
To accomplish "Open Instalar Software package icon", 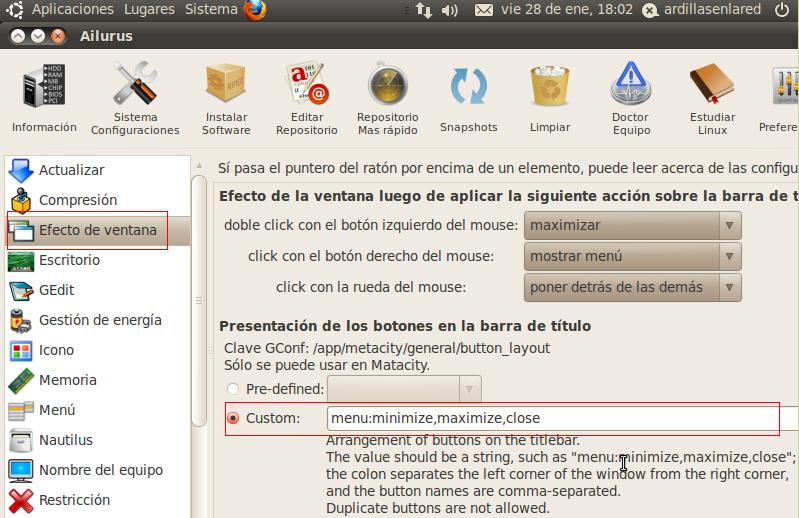I will pos(226,83).
